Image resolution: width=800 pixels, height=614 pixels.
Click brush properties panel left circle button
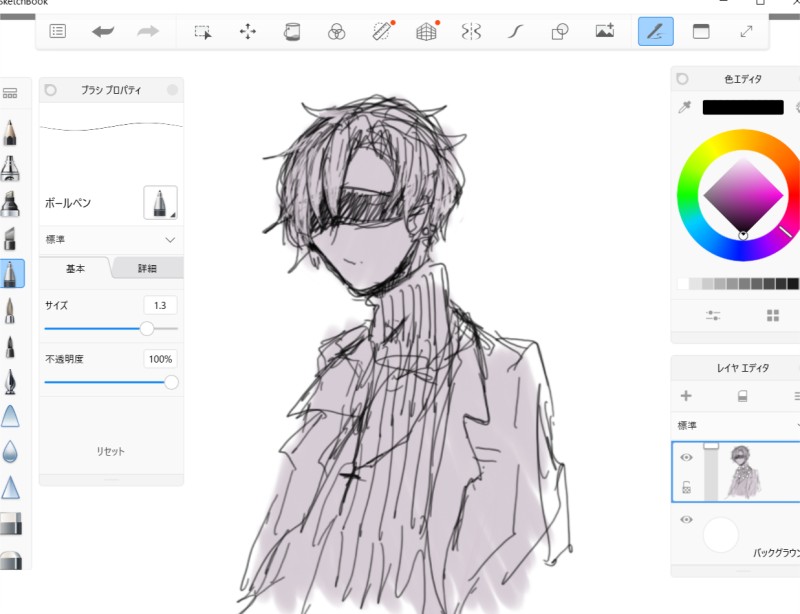coord(51,90)
